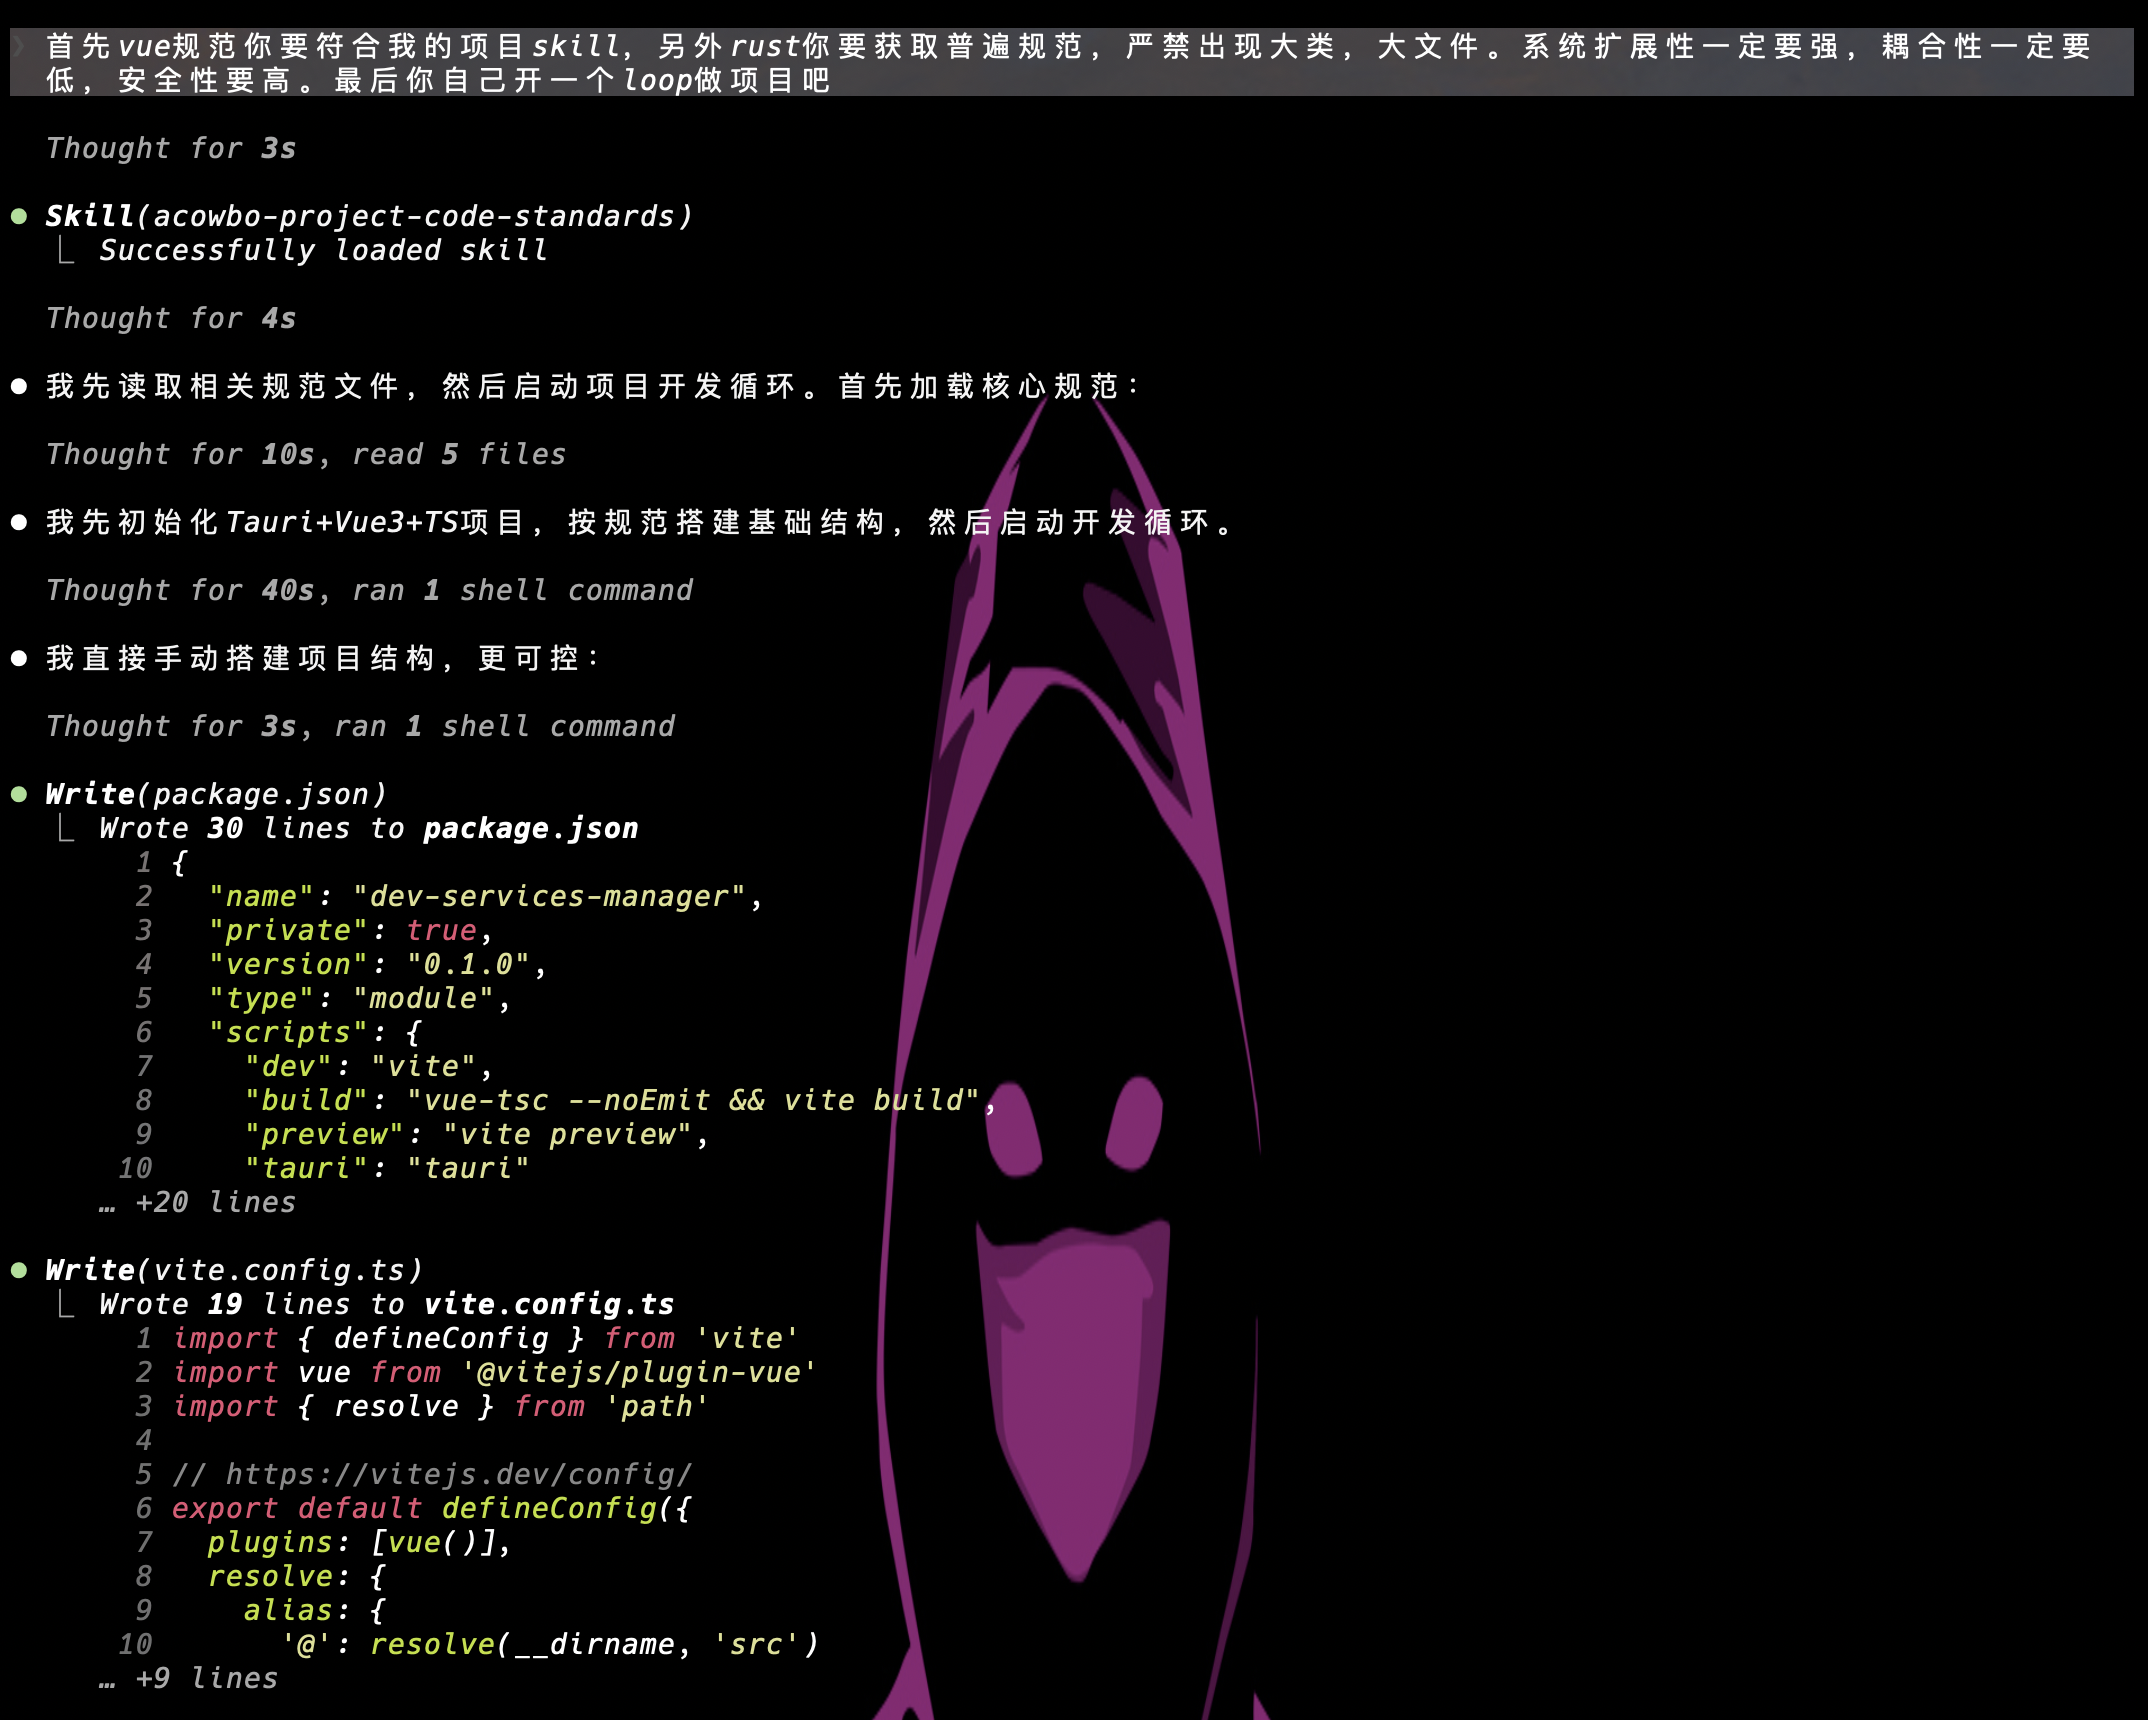Screen dimensions: 2148x1720
Task: Click the line '"scripts": {'
Action: pyautogui.click(x=315, y=1032)
